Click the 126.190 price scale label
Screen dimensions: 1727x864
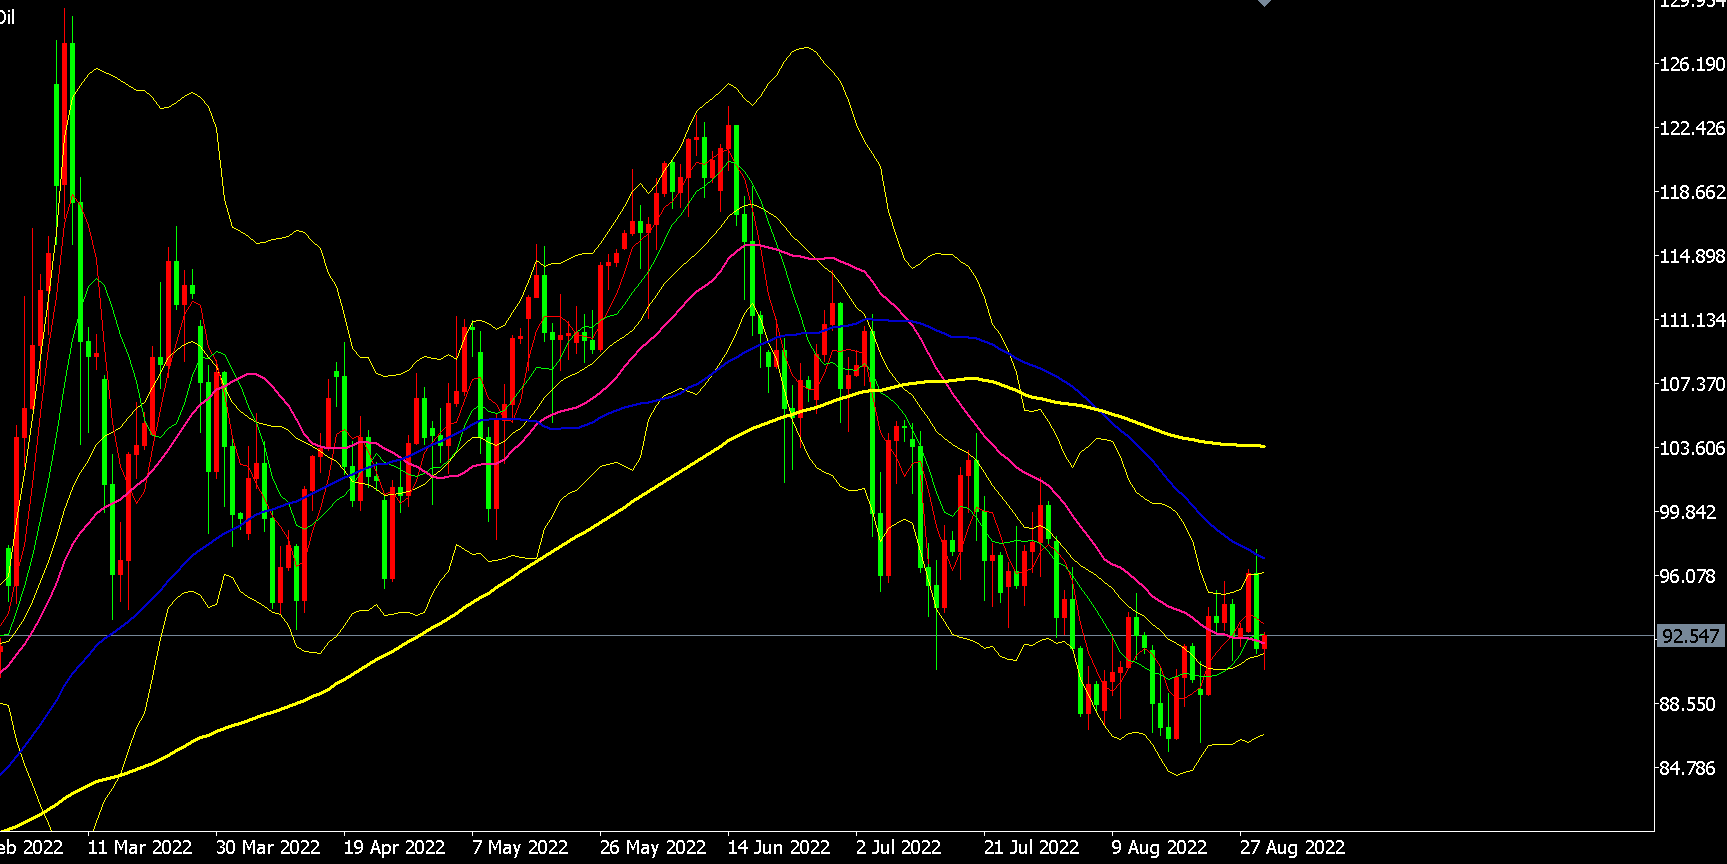coord(1692,64)
